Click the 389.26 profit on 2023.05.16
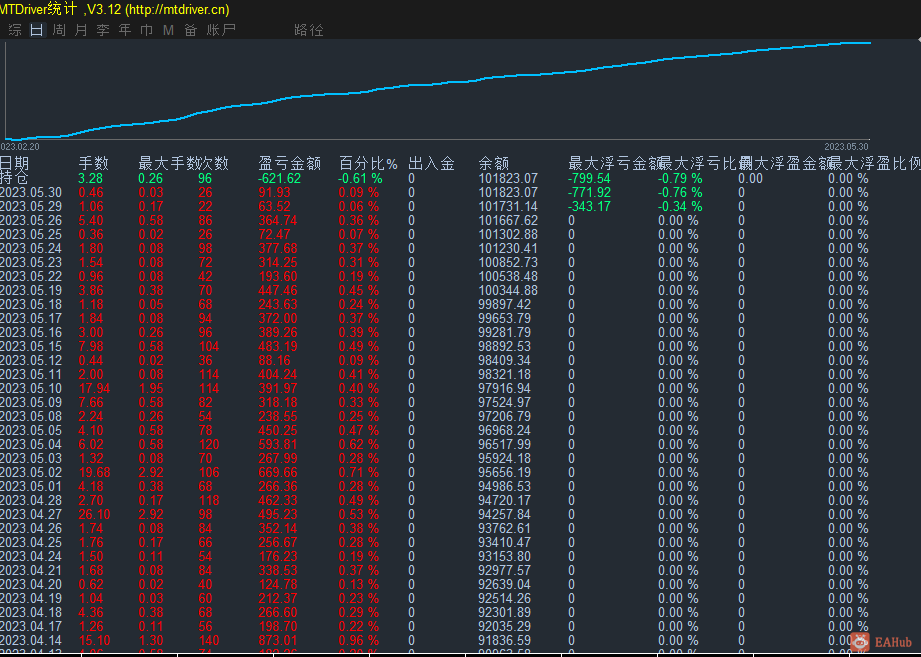 click(x=278, y=332)
